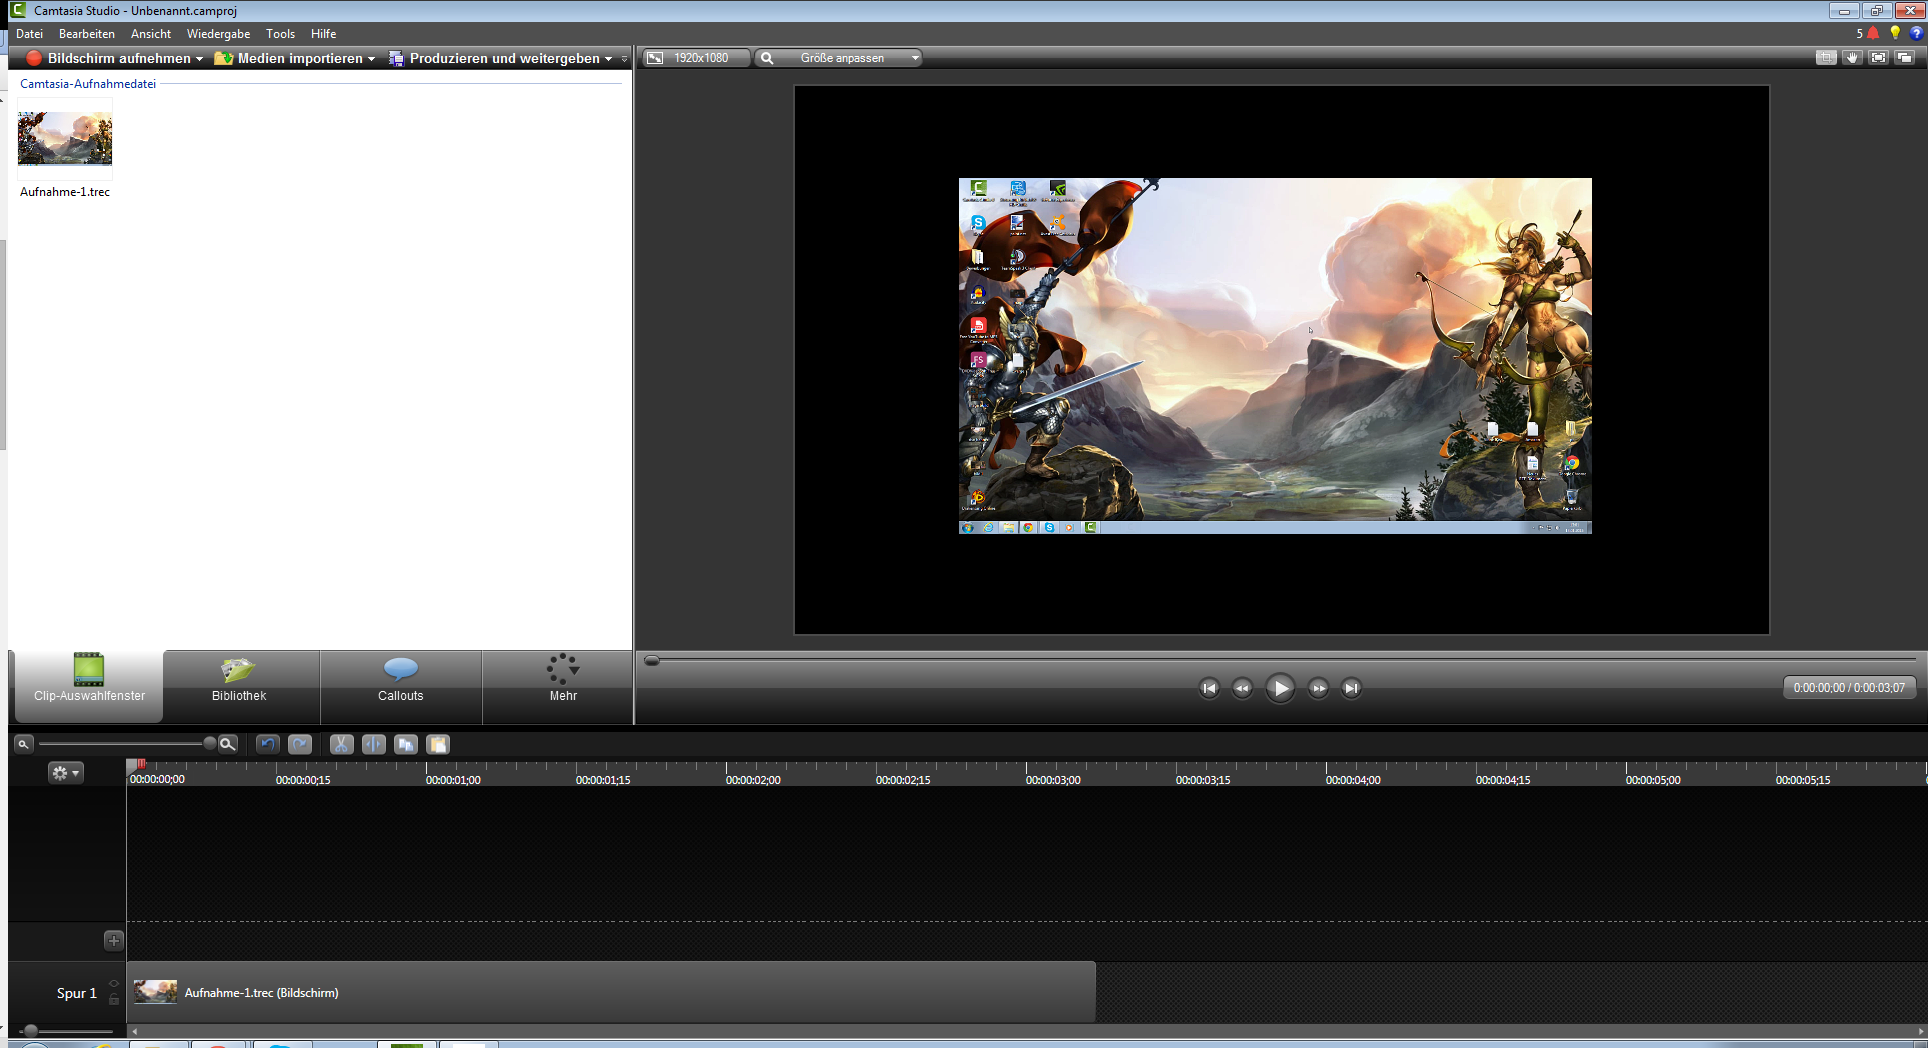The width and height of the screenshot is (1928, 1048).
Task: Click 00:00:02;00 mark on timeline ruler
Action: [753, 780]
